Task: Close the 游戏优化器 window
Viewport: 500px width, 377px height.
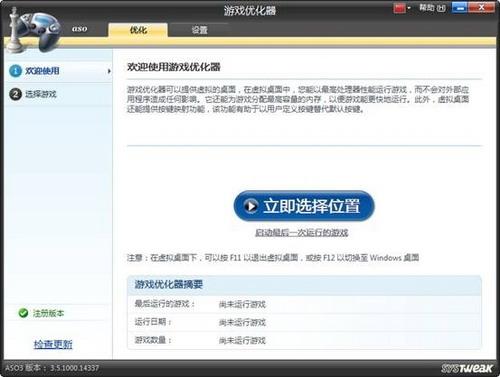Action: coord(482,7)
